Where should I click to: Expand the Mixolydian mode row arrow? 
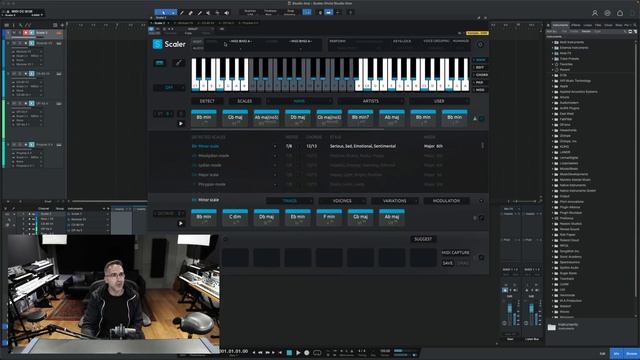point(275,156)
